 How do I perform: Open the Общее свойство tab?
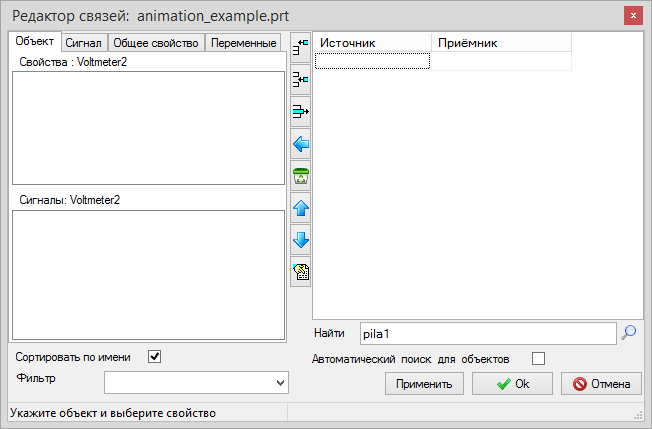click(x=155, y=43)
